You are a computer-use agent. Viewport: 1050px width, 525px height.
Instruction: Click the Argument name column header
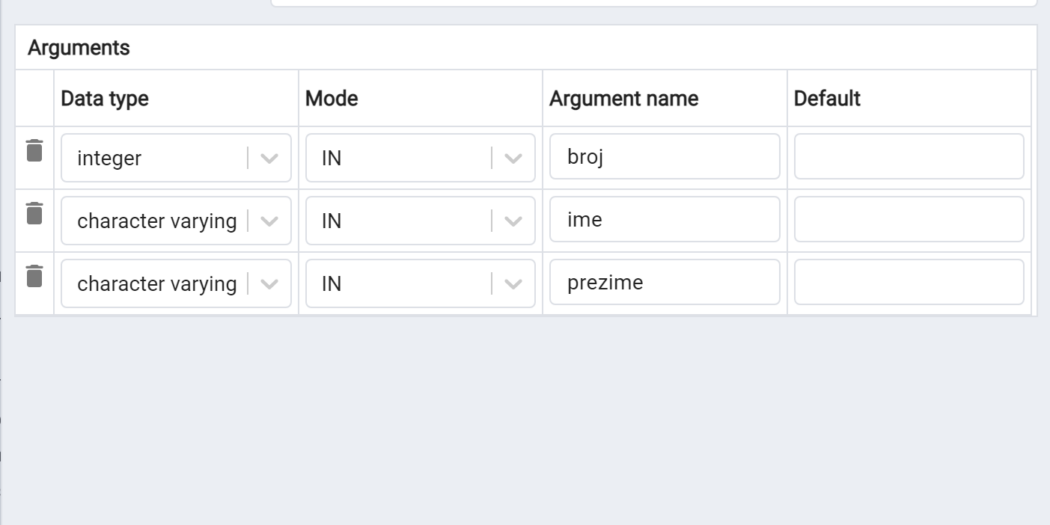(x=623, y=98)
